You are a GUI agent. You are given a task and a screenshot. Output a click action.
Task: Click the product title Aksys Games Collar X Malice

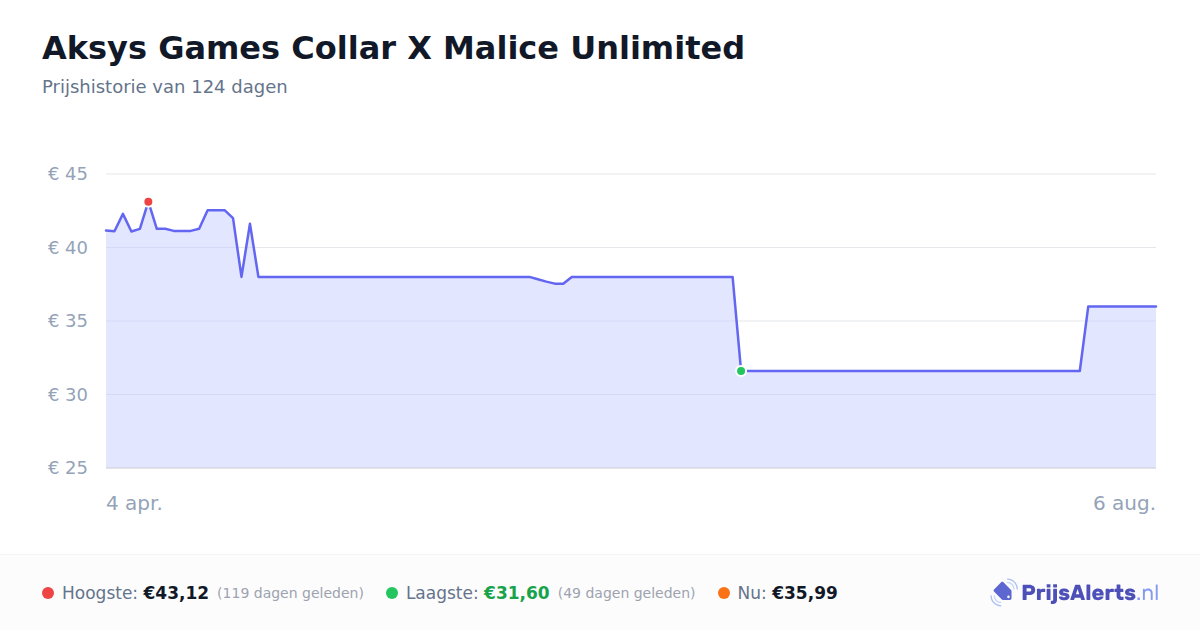(393, 47)
